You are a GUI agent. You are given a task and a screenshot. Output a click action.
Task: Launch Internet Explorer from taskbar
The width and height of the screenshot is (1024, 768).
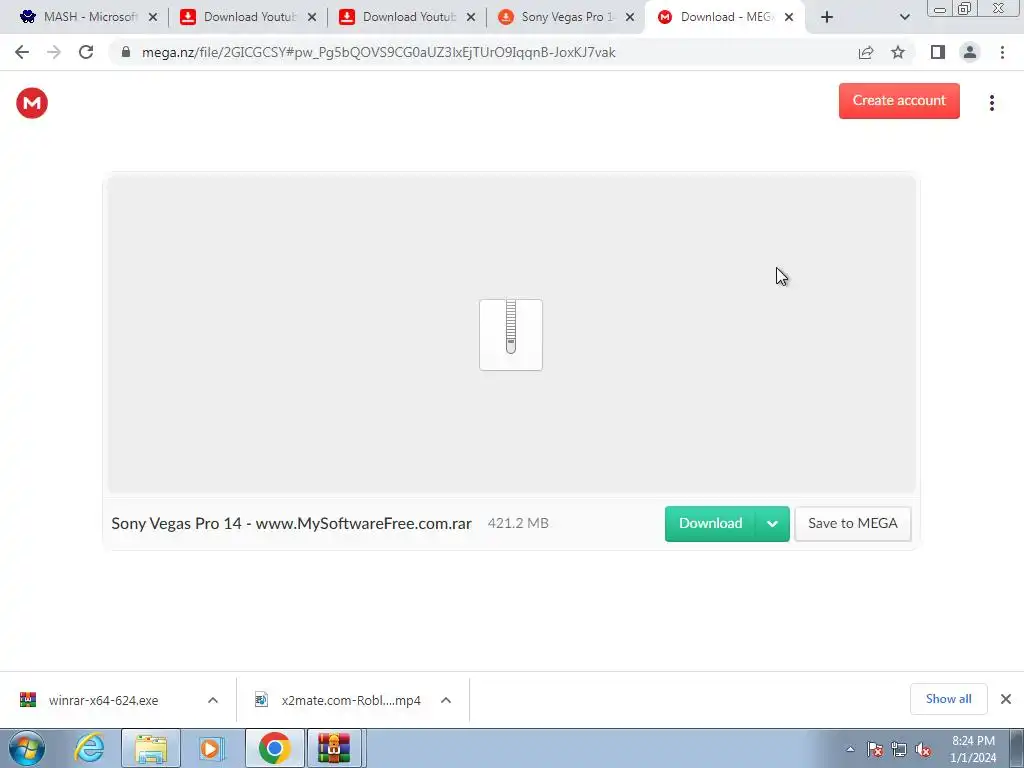[89, 748]
